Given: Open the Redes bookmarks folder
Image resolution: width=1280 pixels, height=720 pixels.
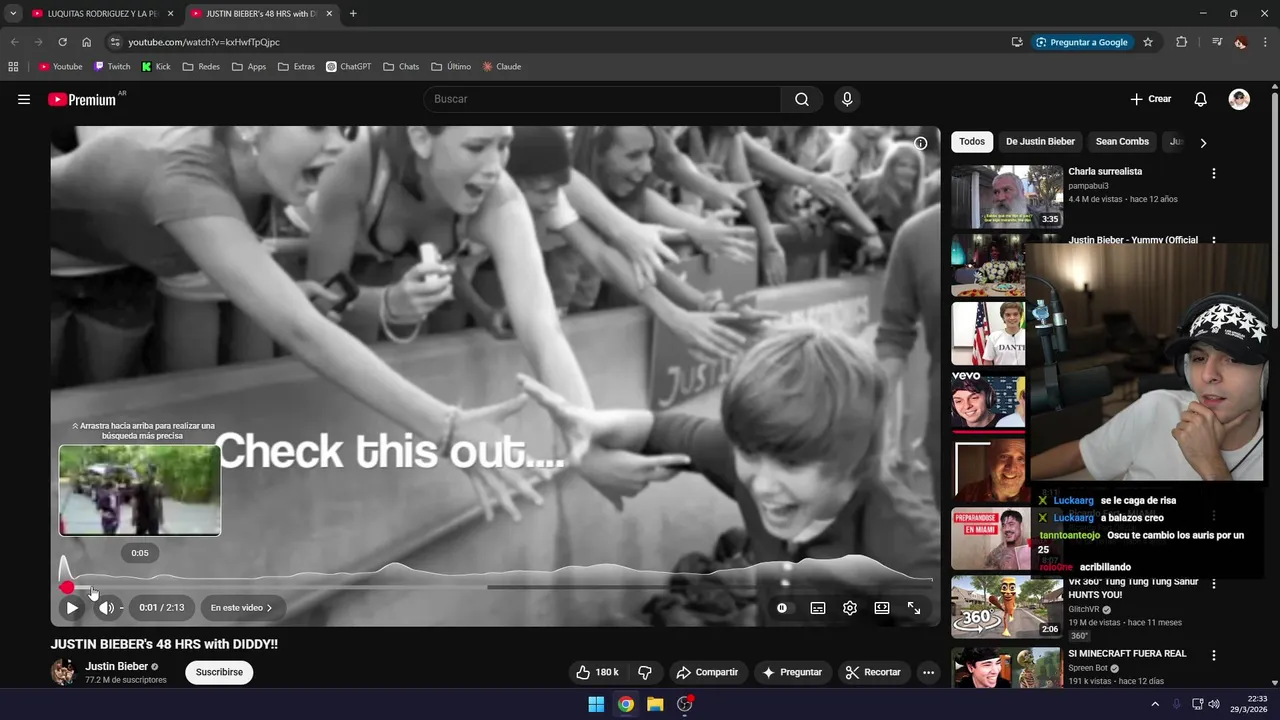Looking at the screenshot, I should point(201,67).
